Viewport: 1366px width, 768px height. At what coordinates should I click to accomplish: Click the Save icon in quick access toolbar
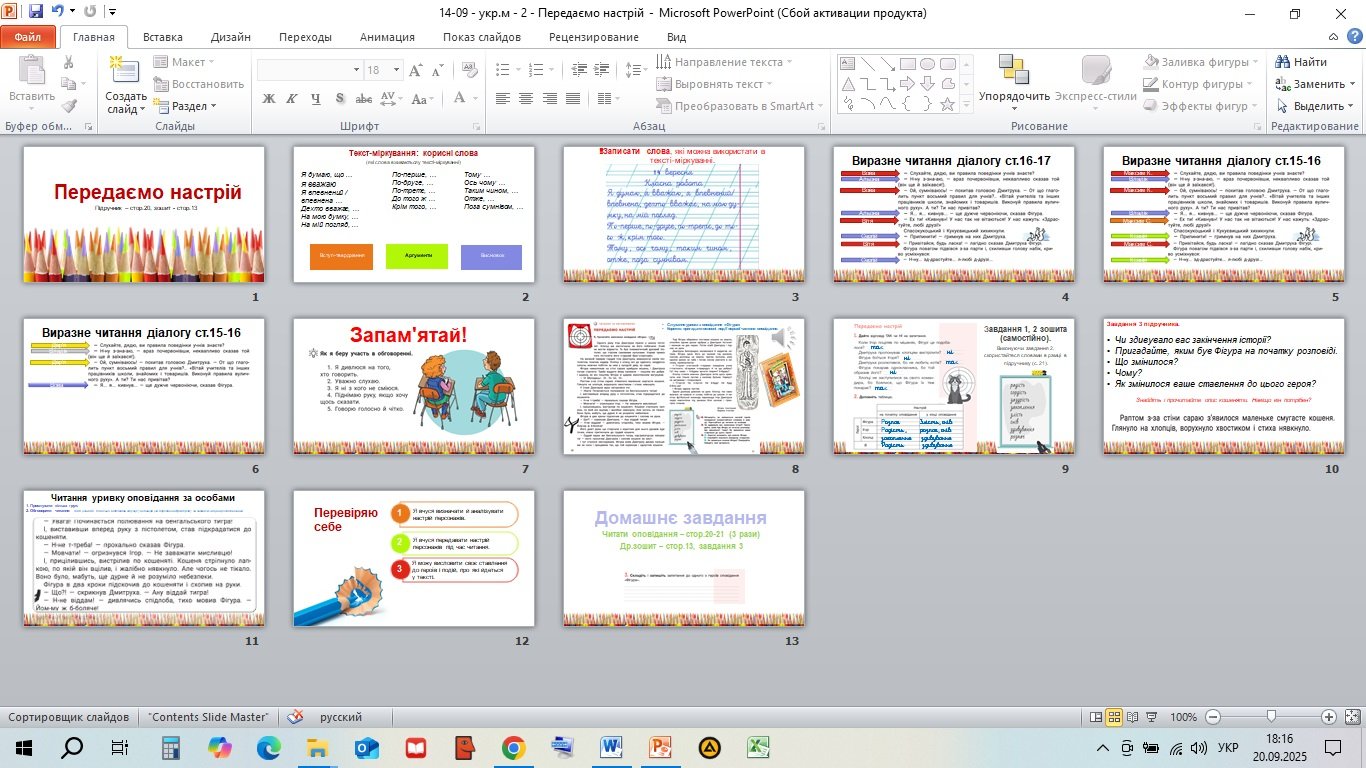click(36, 13)
